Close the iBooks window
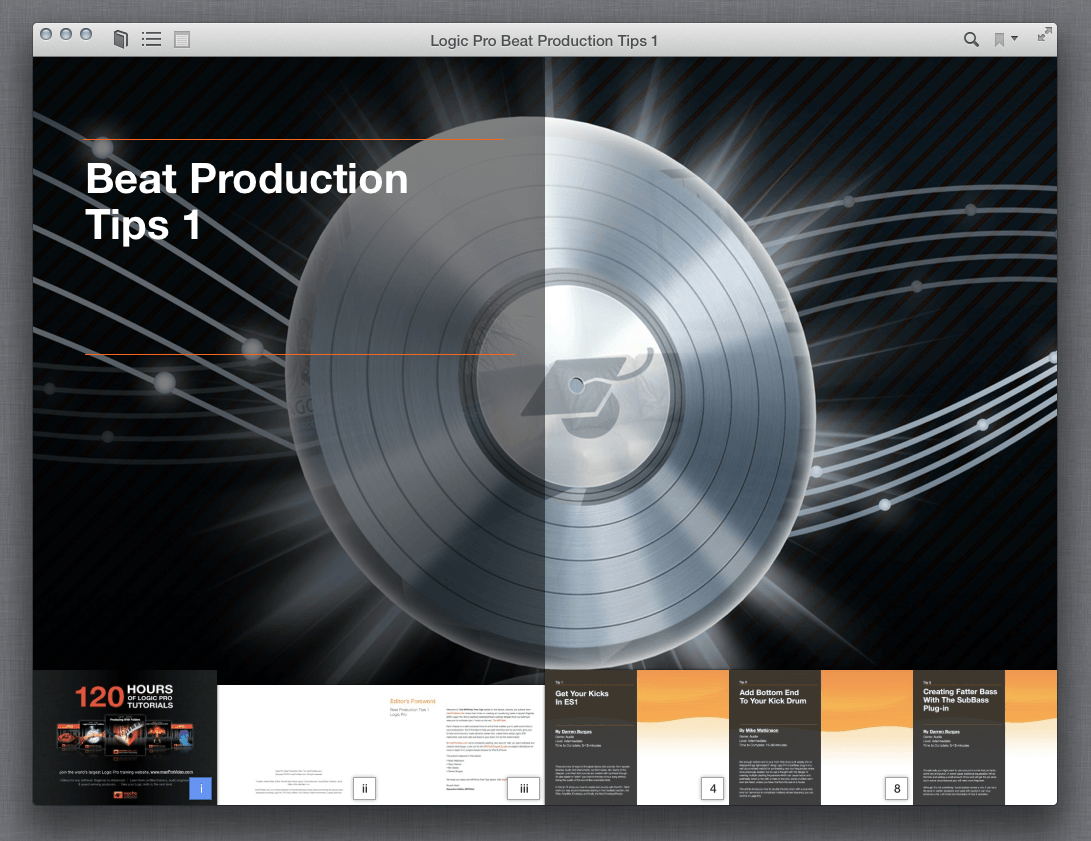Screen dimensions: 1091x841 46,34
